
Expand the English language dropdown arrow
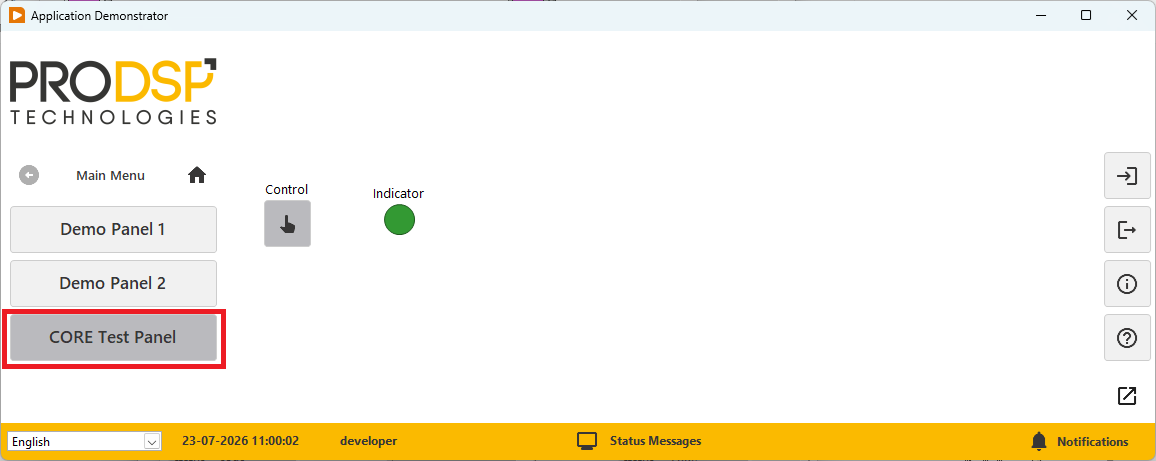(152, 442)
